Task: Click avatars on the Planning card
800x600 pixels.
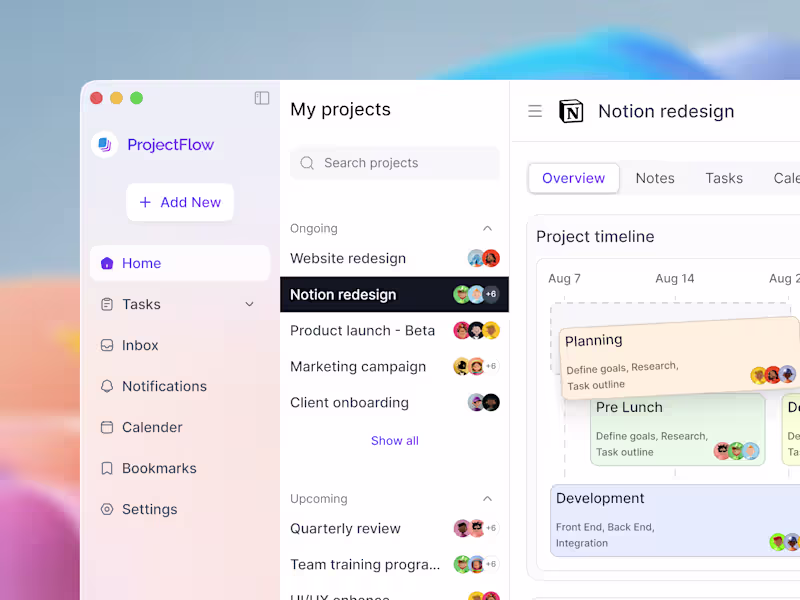Action: click(x=773, y=374)
